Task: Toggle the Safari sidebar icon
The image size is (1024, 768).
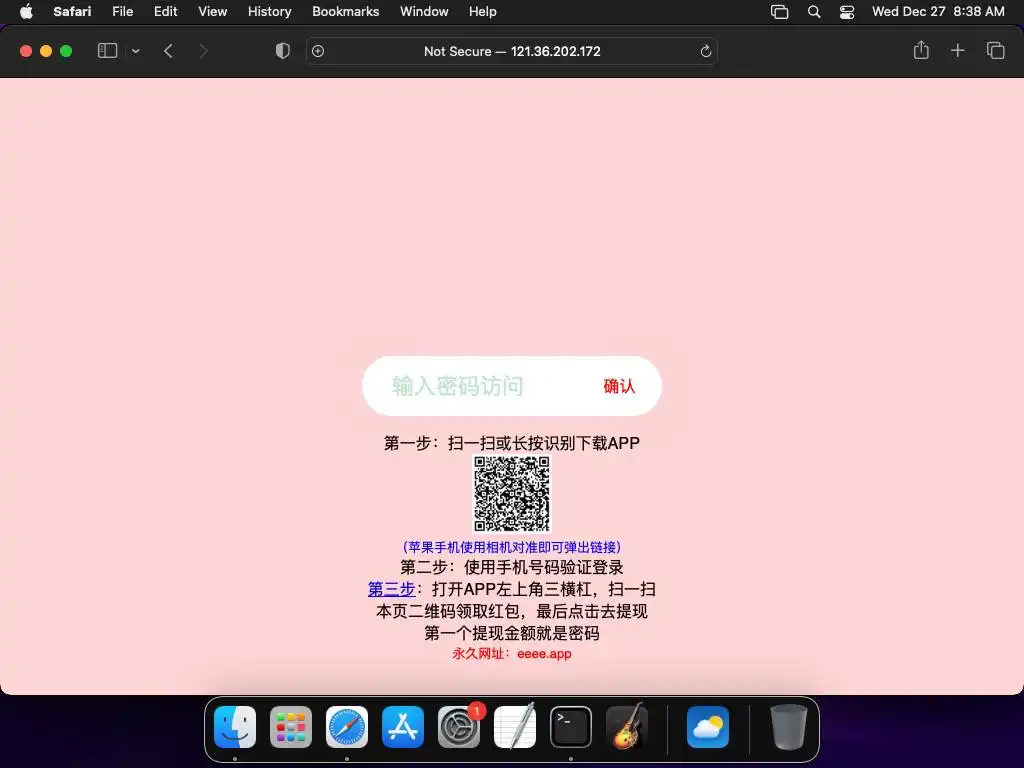Action: tap(107, 51)
